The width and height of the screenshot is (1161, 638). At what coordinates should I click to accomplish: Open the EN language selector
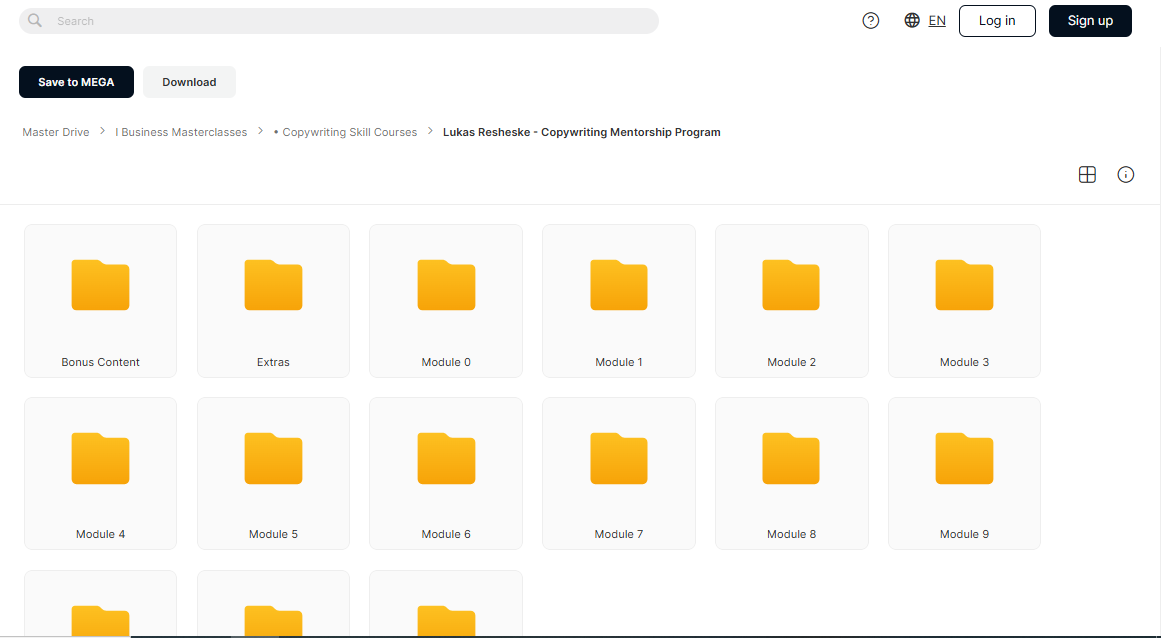point(937,21)
